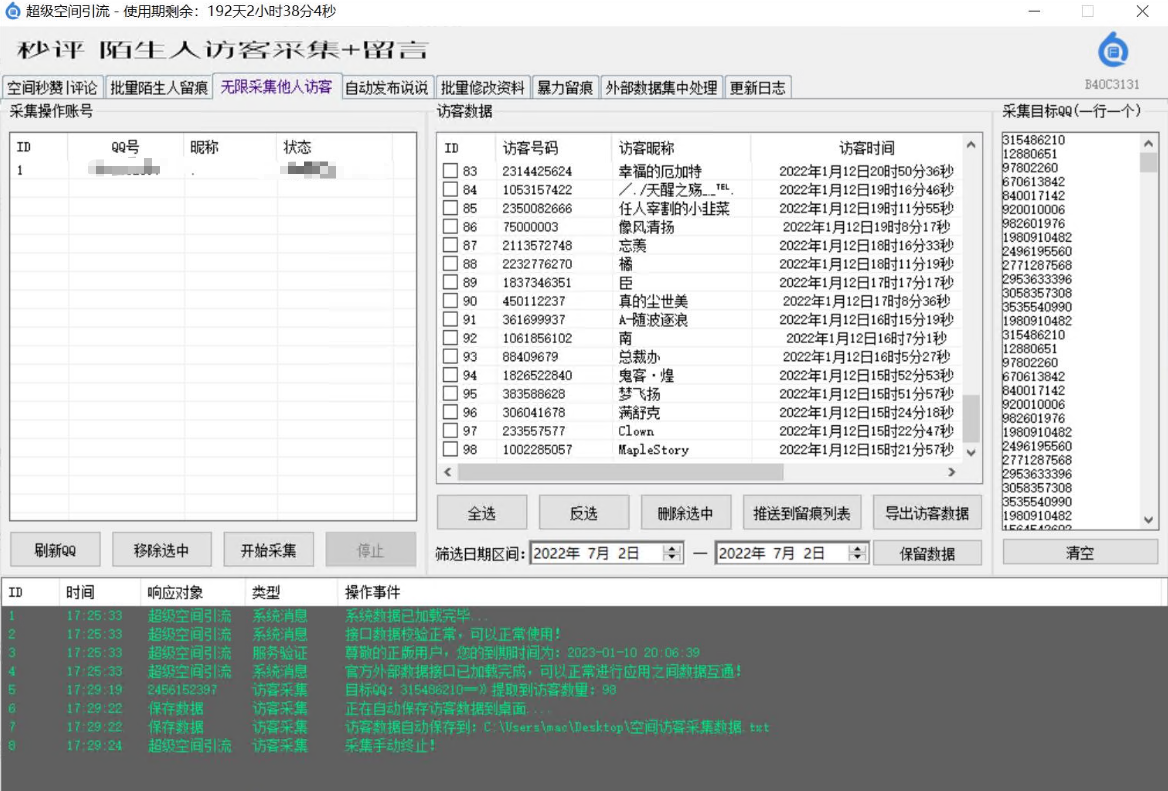The image size is (1168, 791).
Task: Click log row 5 target 2456152397
Action: pyautogui.click(x=182, y=690)
